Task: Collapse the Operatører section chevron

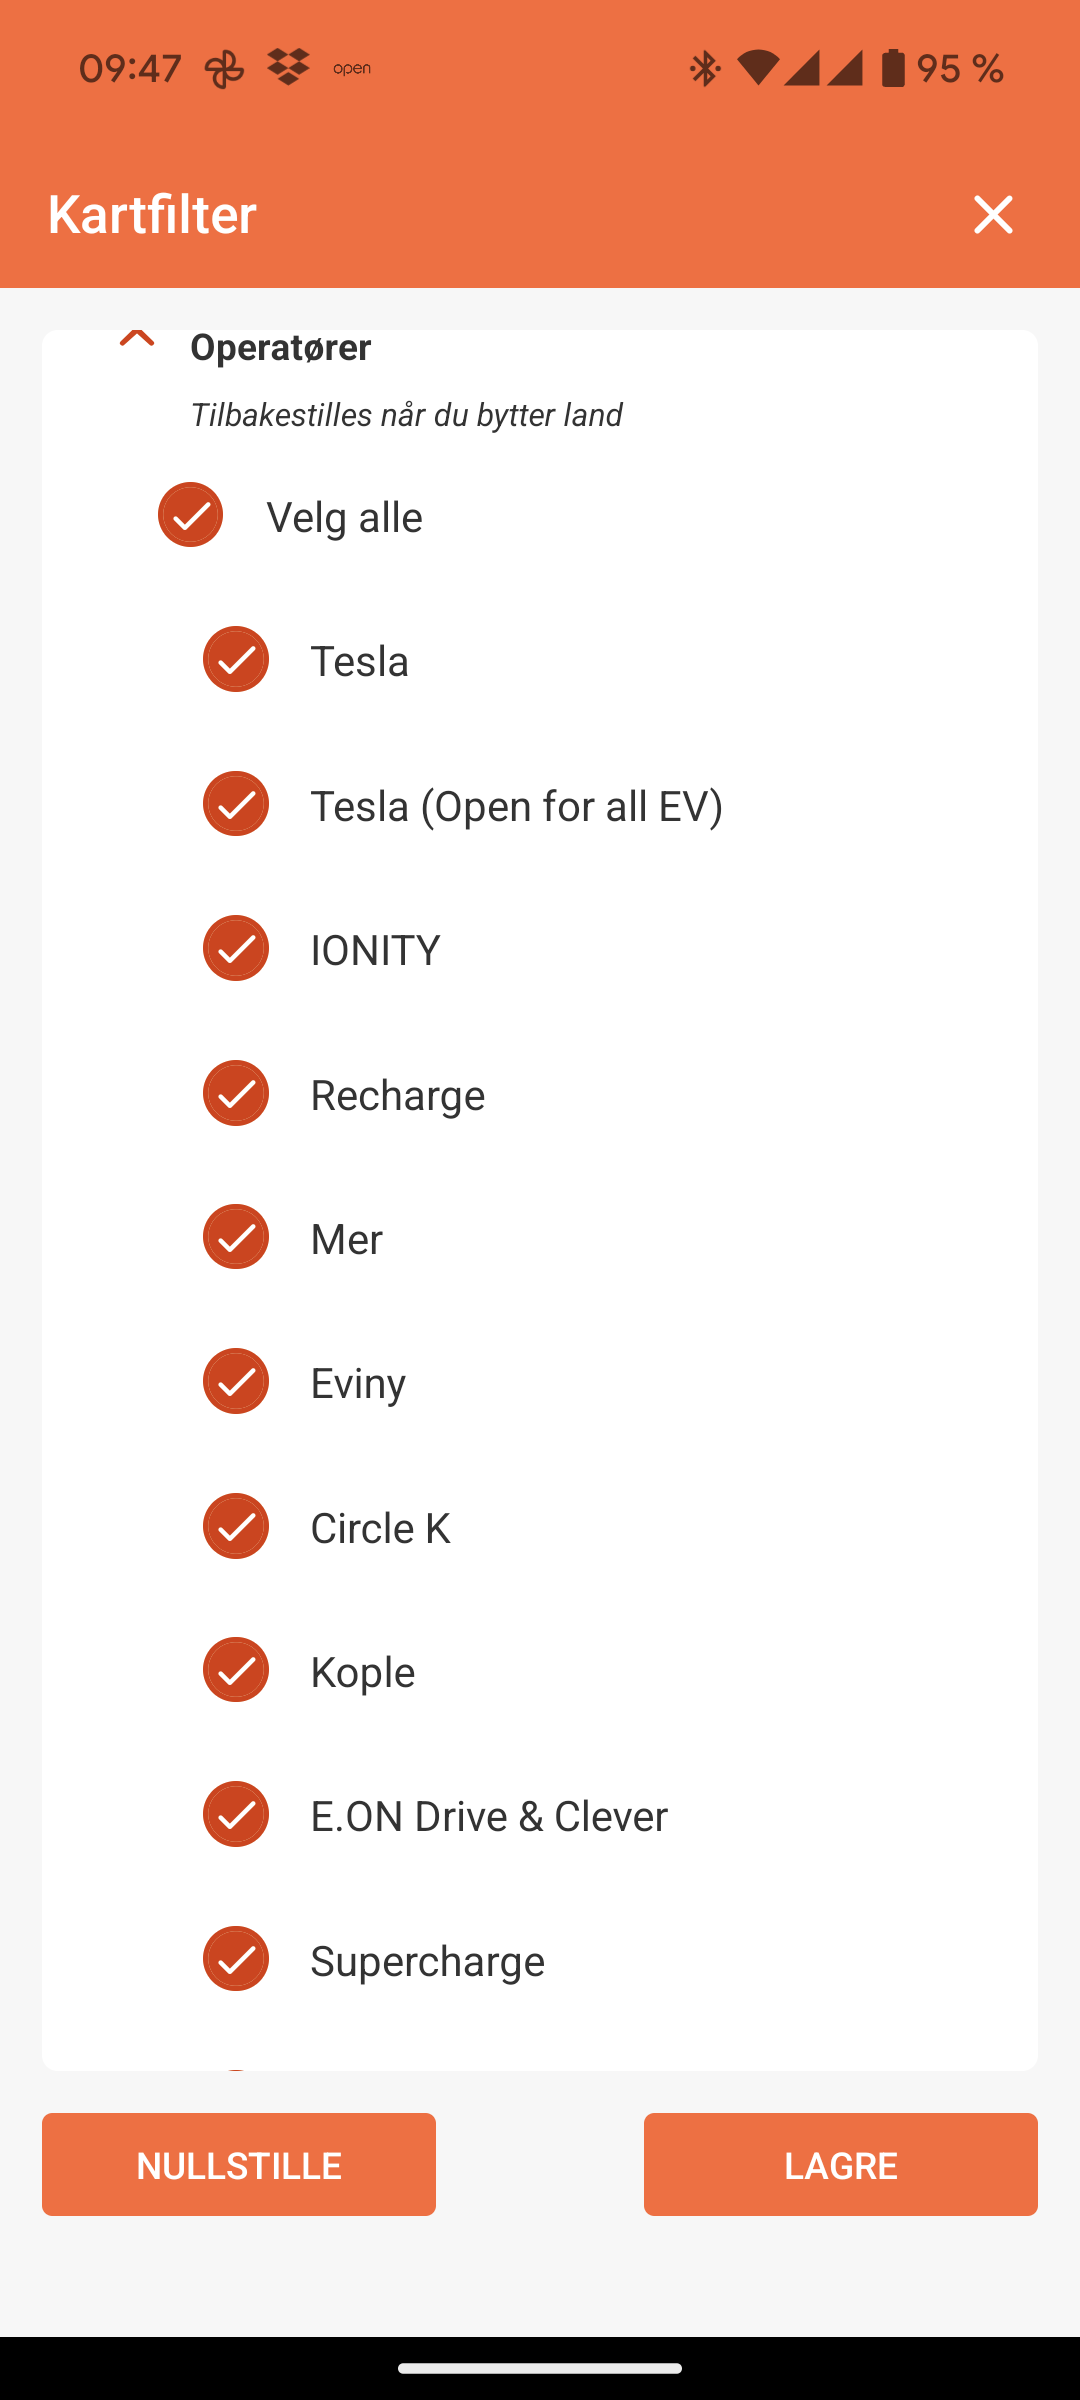Action: click(137, 340)
